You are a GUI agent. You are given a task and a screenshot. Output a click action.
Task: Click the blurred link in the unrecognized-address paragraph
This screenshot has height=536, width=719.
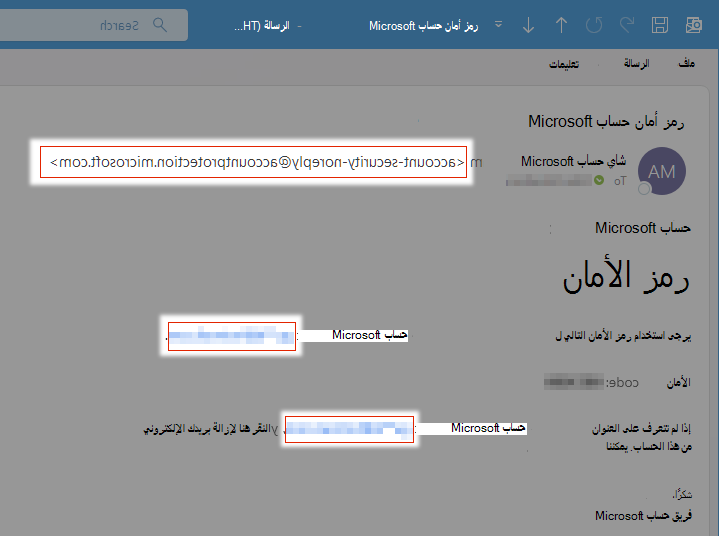(x=349, y=430)
